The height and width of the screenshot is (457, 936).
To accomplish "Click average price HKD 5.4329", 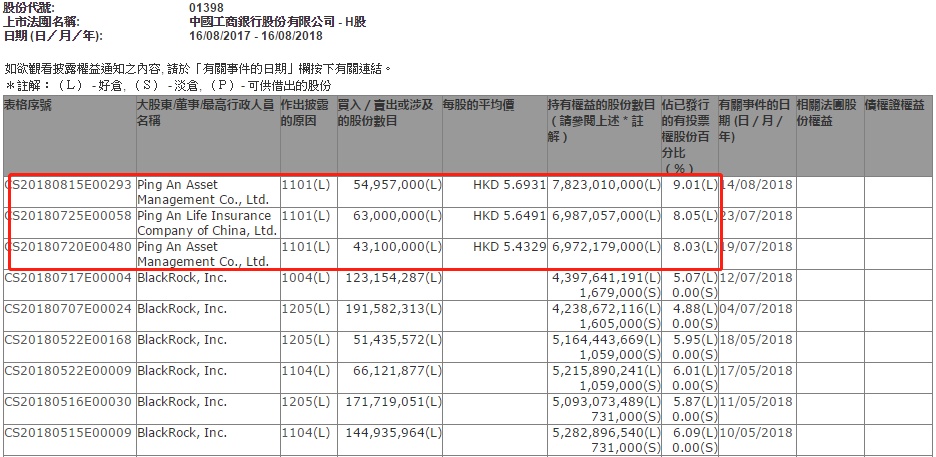I will pyautogui.click(x=509, y=246).
